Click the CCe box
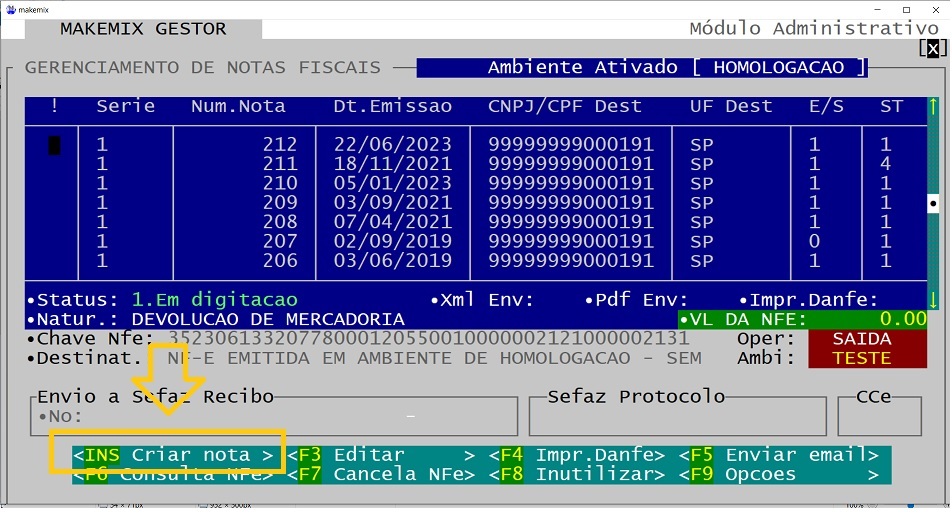952x516 pixels. [879, 416]
